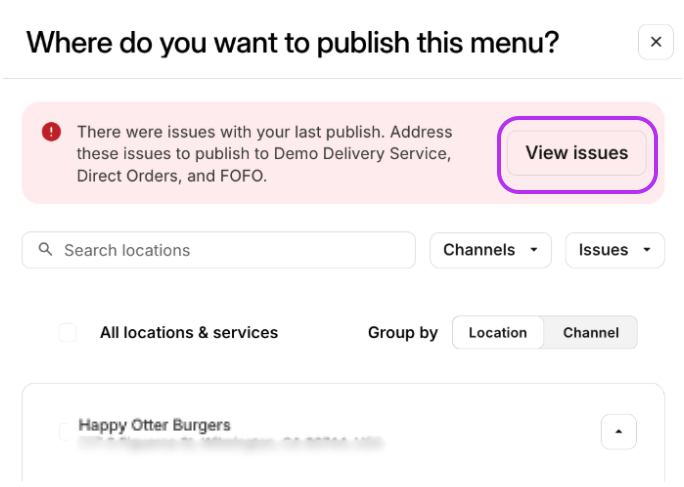Click the blurred address under Happy Otter Burgers

[x=230, y=441]
